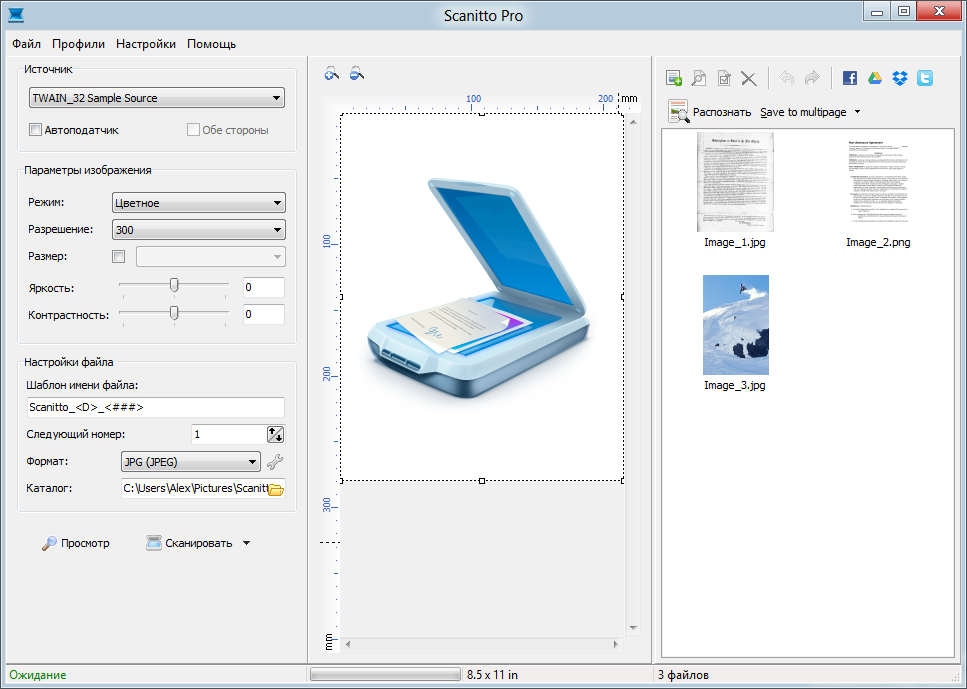
Task: Add an image with the green-plus icon
Action: point(673,78)
